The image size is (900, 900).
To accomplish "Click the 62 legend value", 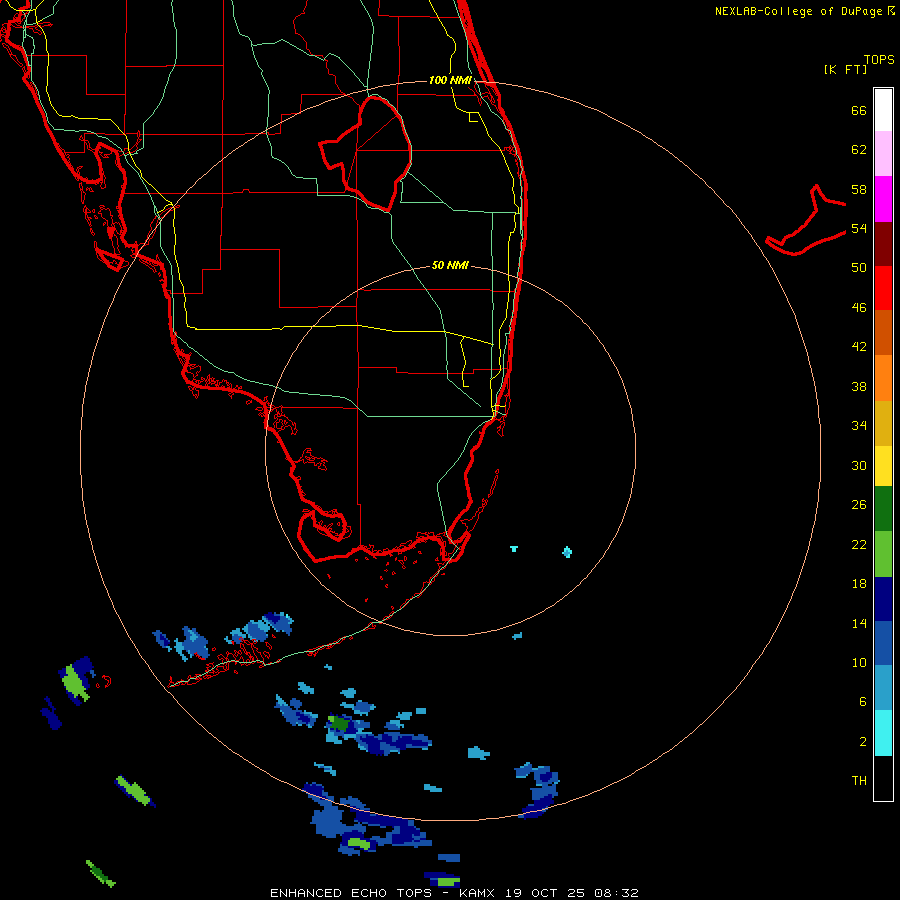I will (x=859, y=150).
